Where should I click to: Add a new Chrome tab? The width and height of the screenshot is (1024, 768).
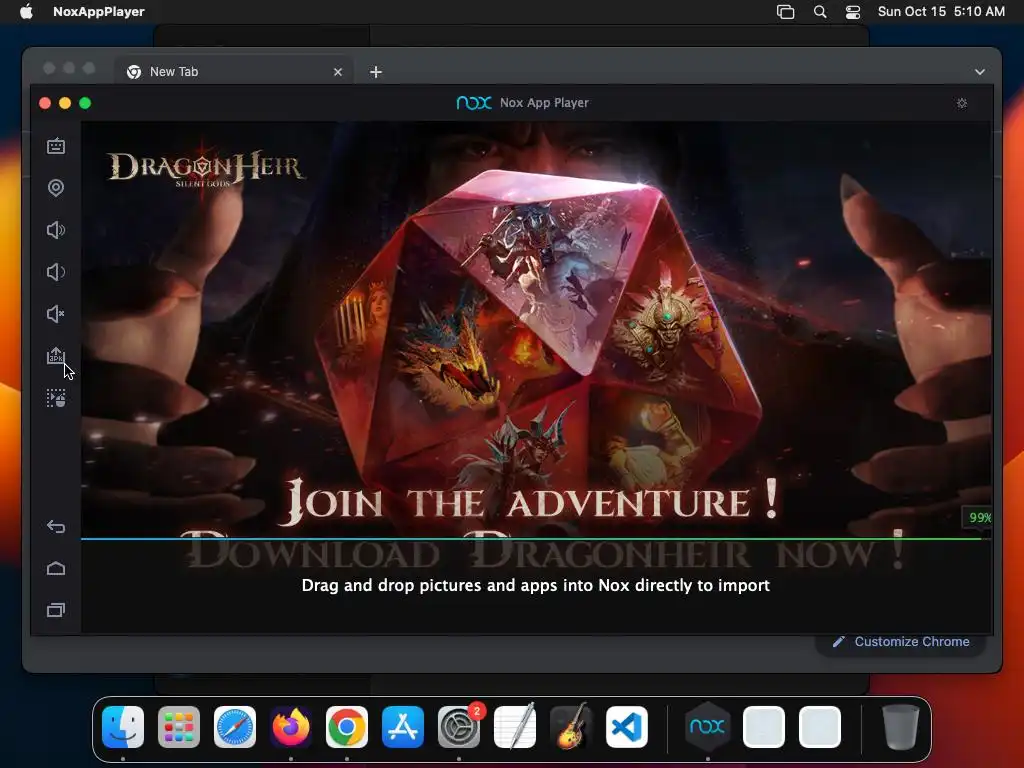(x=376, y=72)
